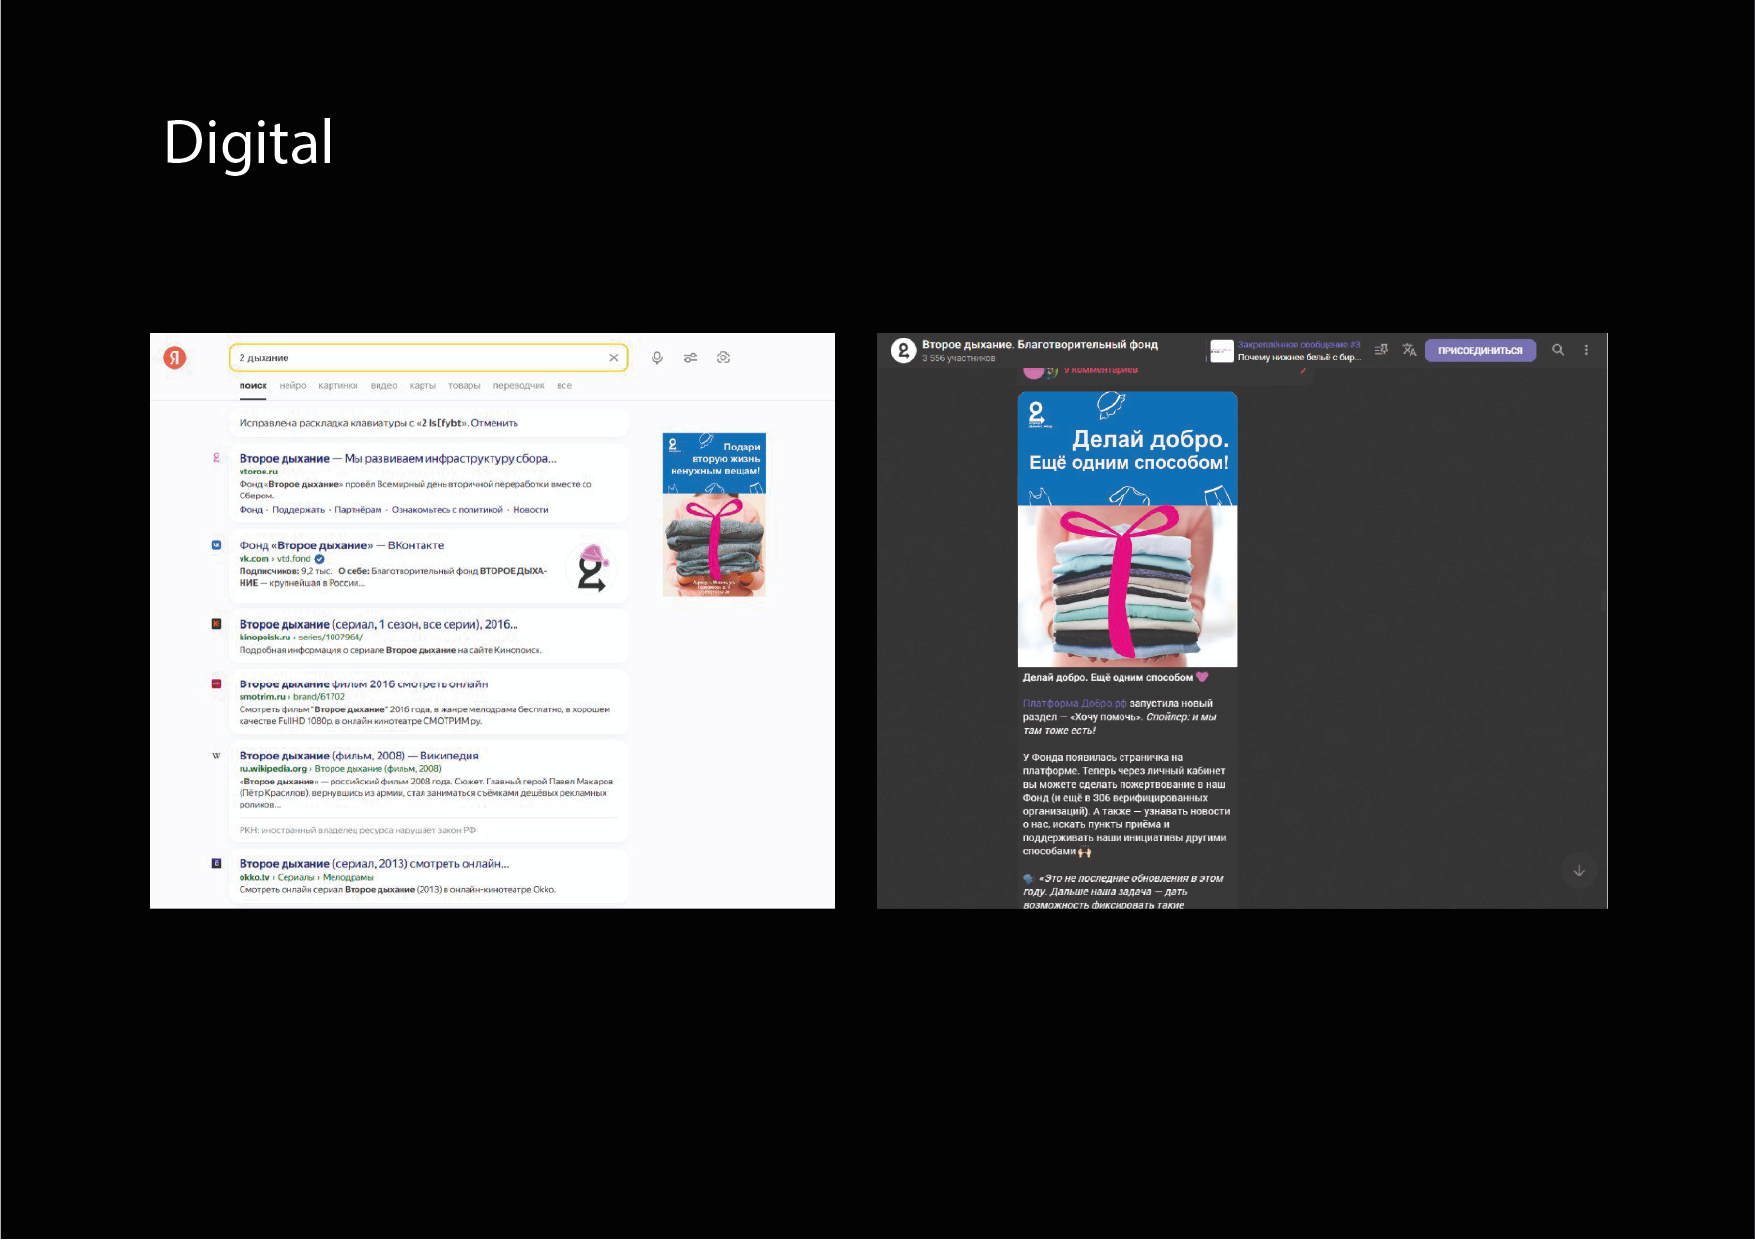Click 'Отменить' keyboard layout correction link

coord(494,423)
